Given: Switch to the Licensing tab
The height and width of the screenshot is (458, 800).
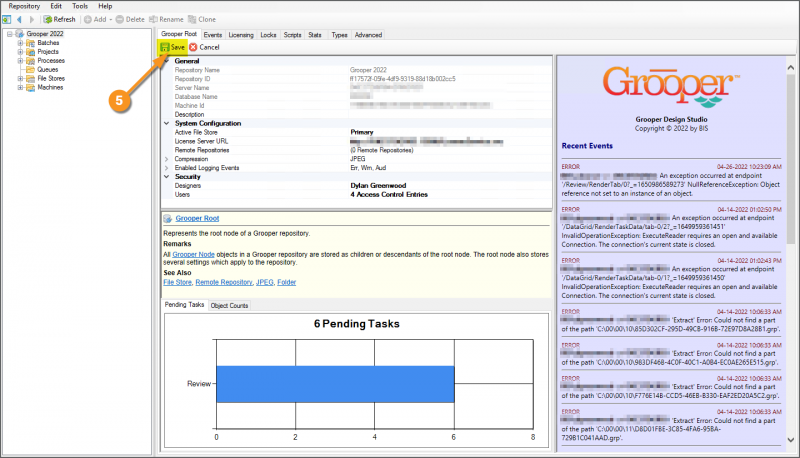Looking at the screenshot, I should 241,35.
